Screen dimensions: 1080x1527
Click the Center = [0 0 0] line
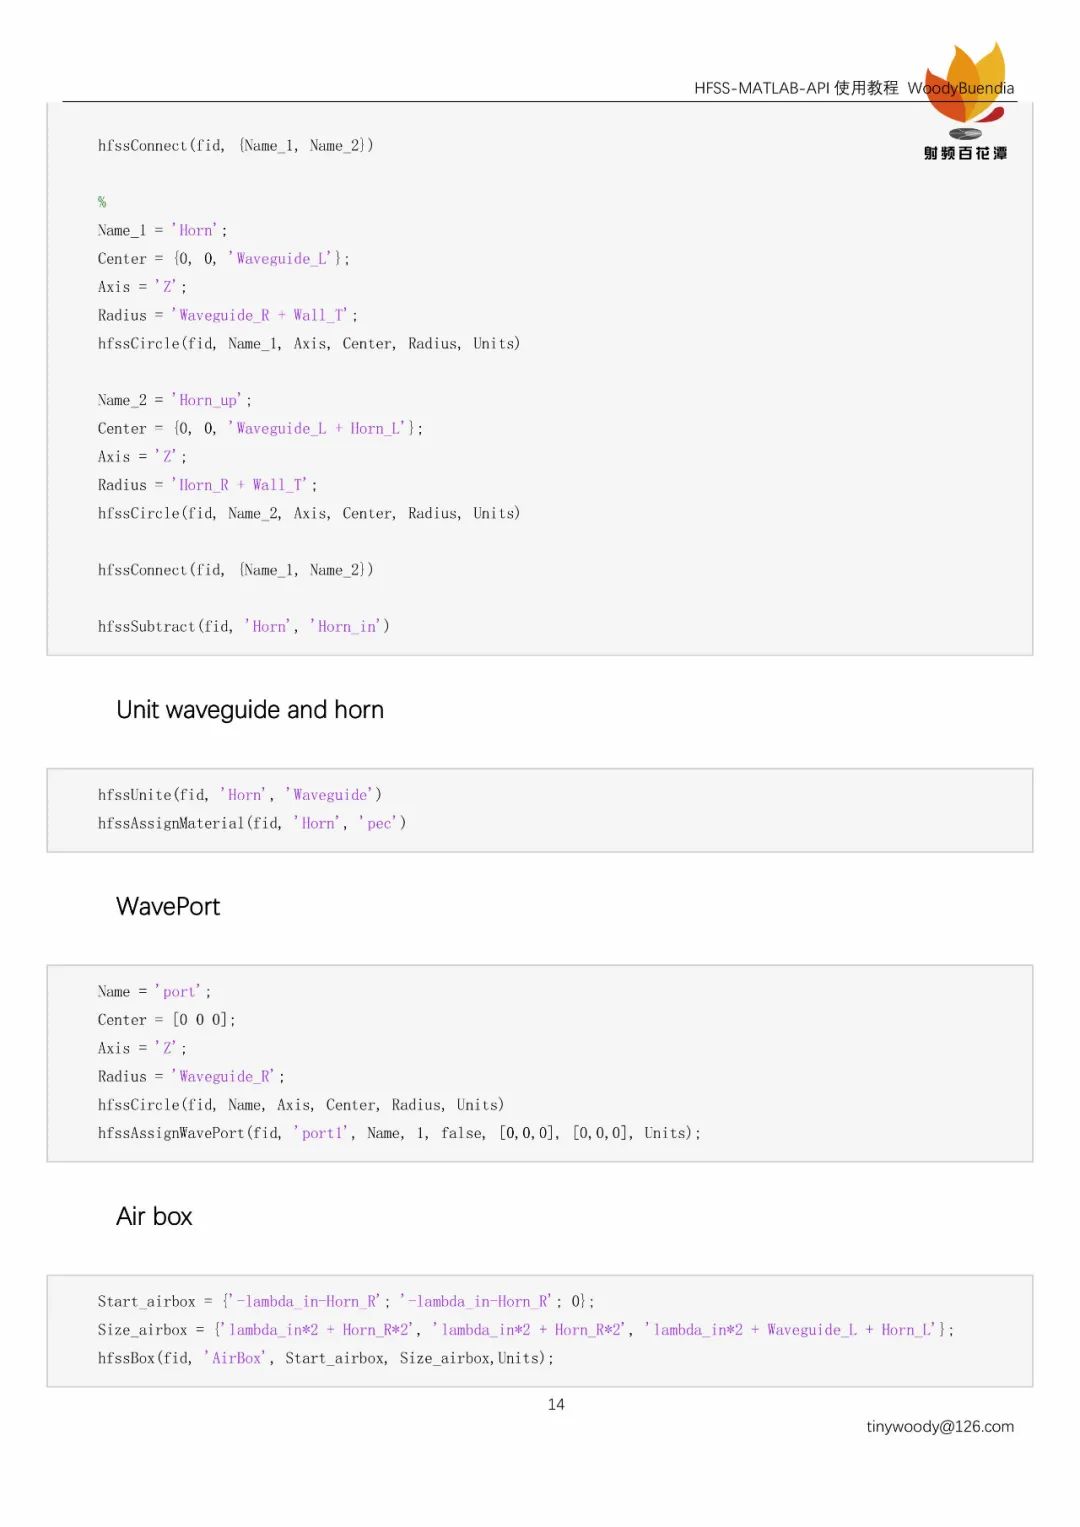pyautogui.click(x=166, y=1020)
